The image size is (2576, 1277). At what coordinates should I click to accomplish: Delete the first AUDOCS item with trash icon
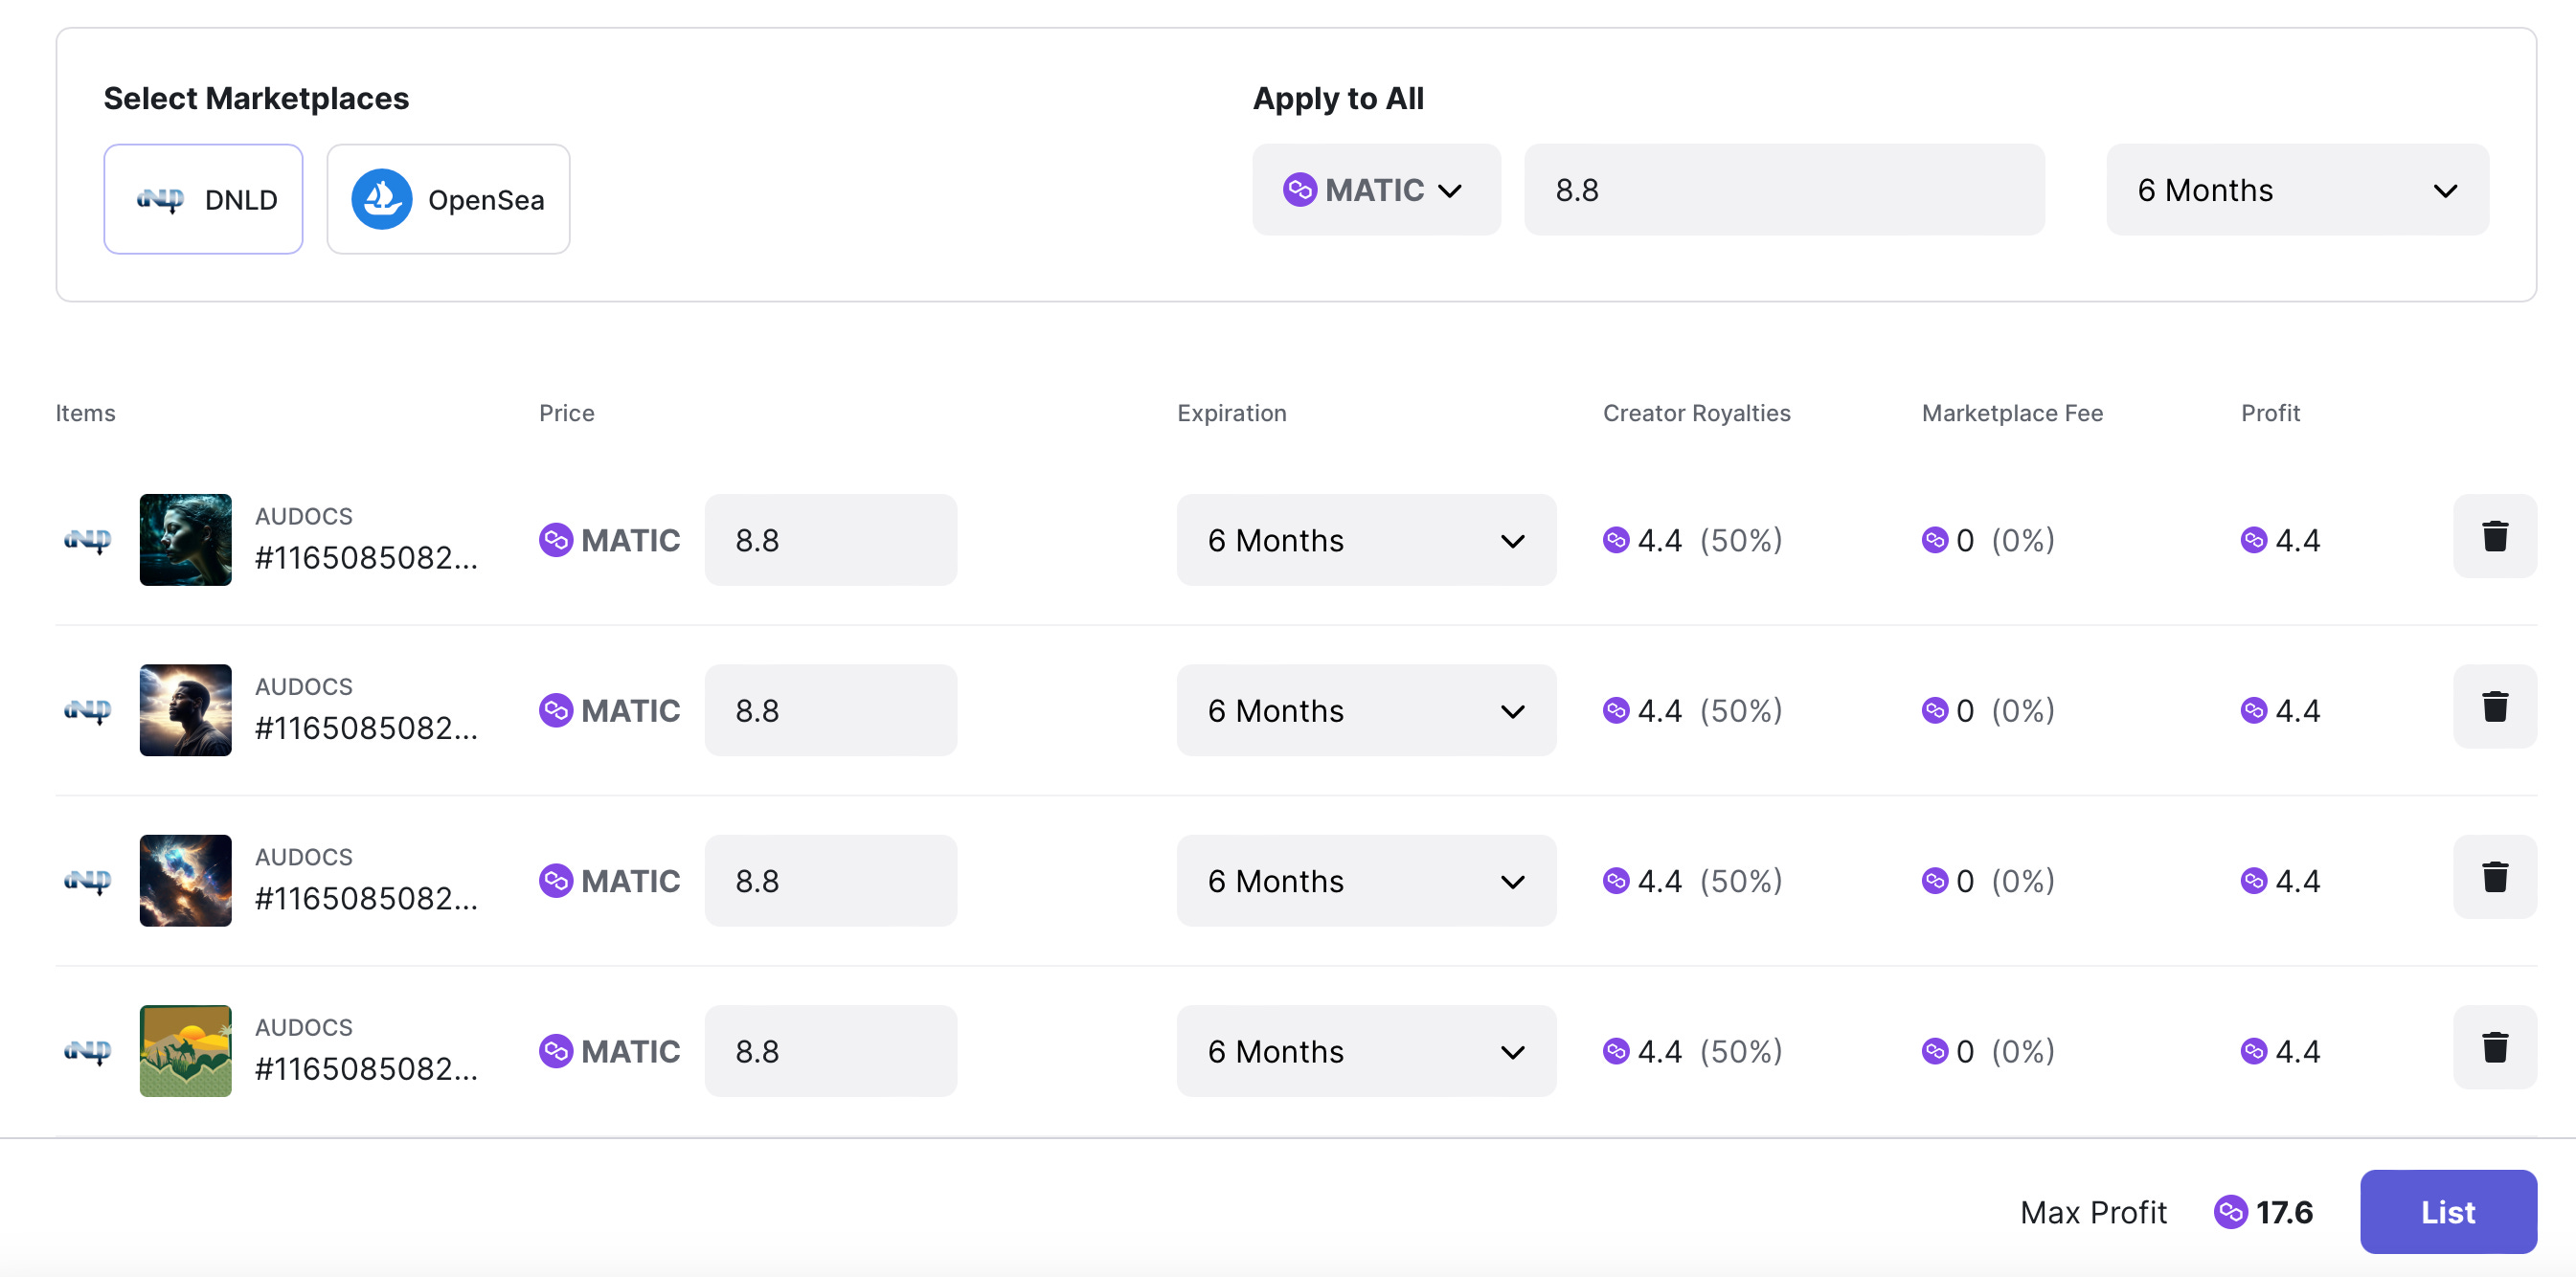coord(2494,537)
